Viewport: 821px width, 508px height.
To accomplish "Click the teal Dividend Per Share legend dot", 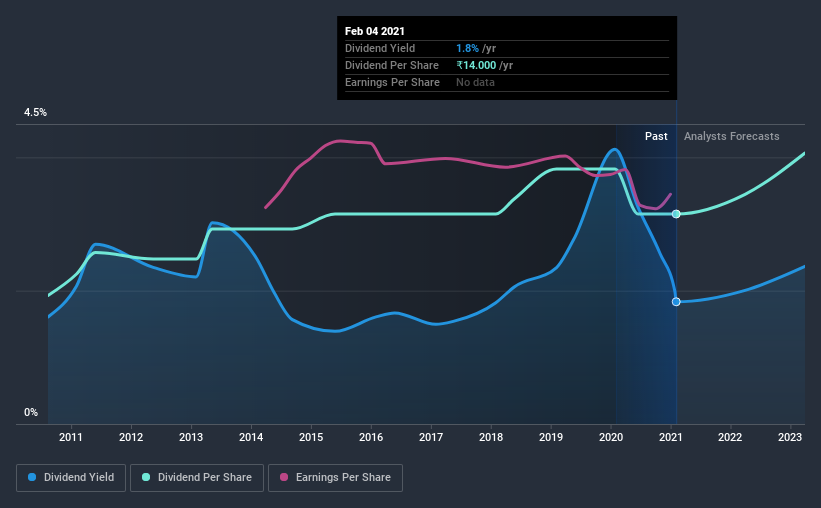I will (x=146, y=477).
